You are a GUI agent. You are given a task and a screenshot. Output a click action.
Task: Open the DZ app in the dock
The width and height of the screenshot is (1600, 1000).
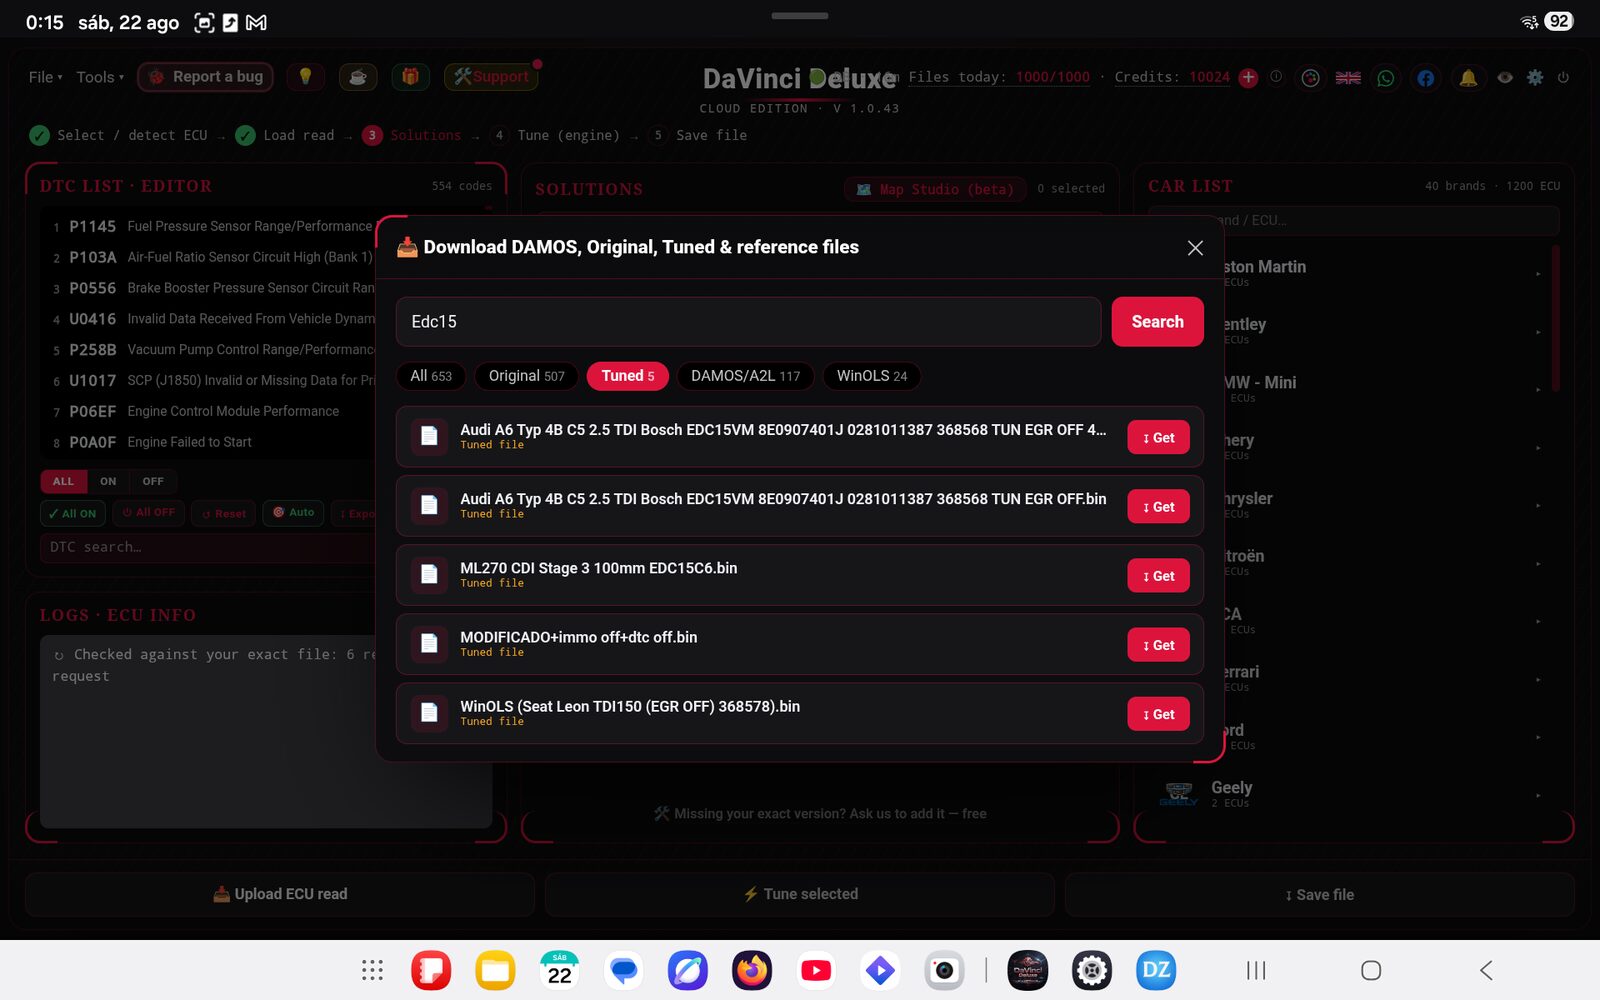1156,970
